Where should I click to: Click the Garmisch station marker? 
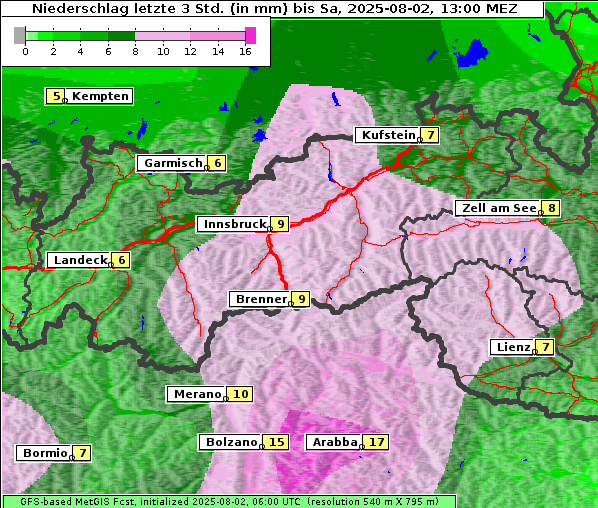(207, 168)
